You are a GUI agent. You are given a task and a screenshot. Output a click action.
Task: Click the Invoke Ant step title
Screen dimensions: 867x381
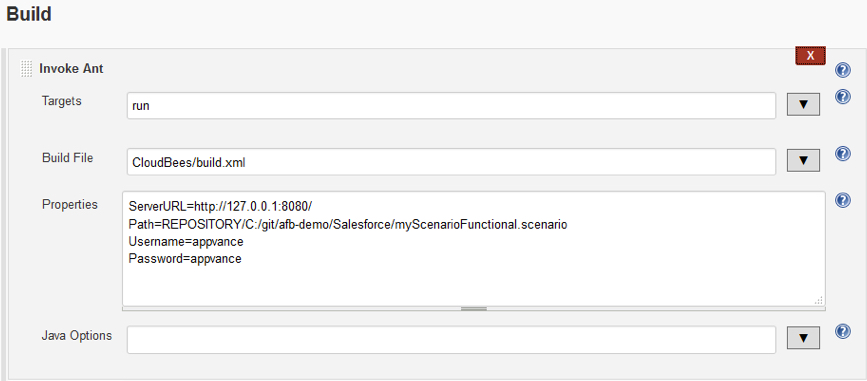pyautogui.click(x=71, y=69)
